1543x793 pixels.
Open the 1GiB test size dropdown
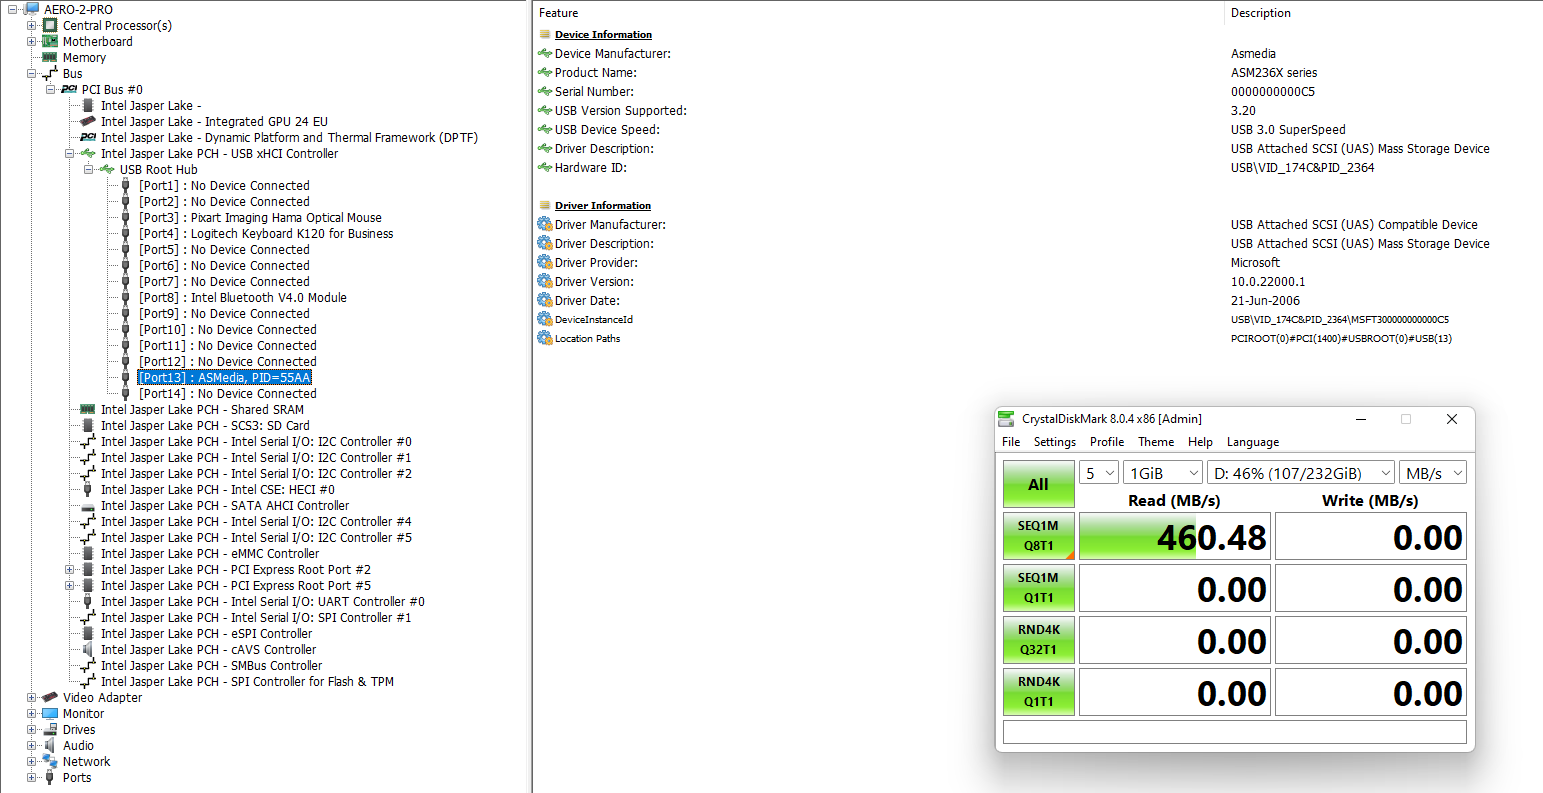(1163, 473)
